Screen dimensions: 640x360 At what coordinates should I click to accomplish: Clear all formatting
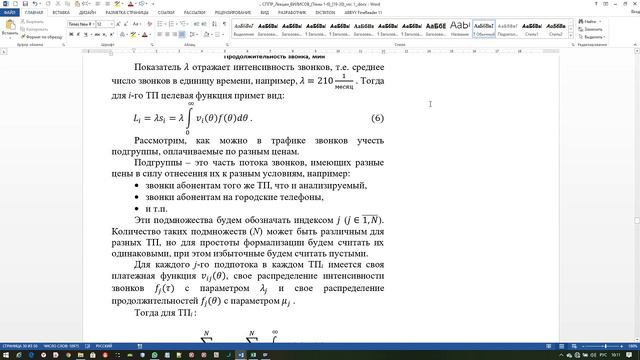pos(149,24)
